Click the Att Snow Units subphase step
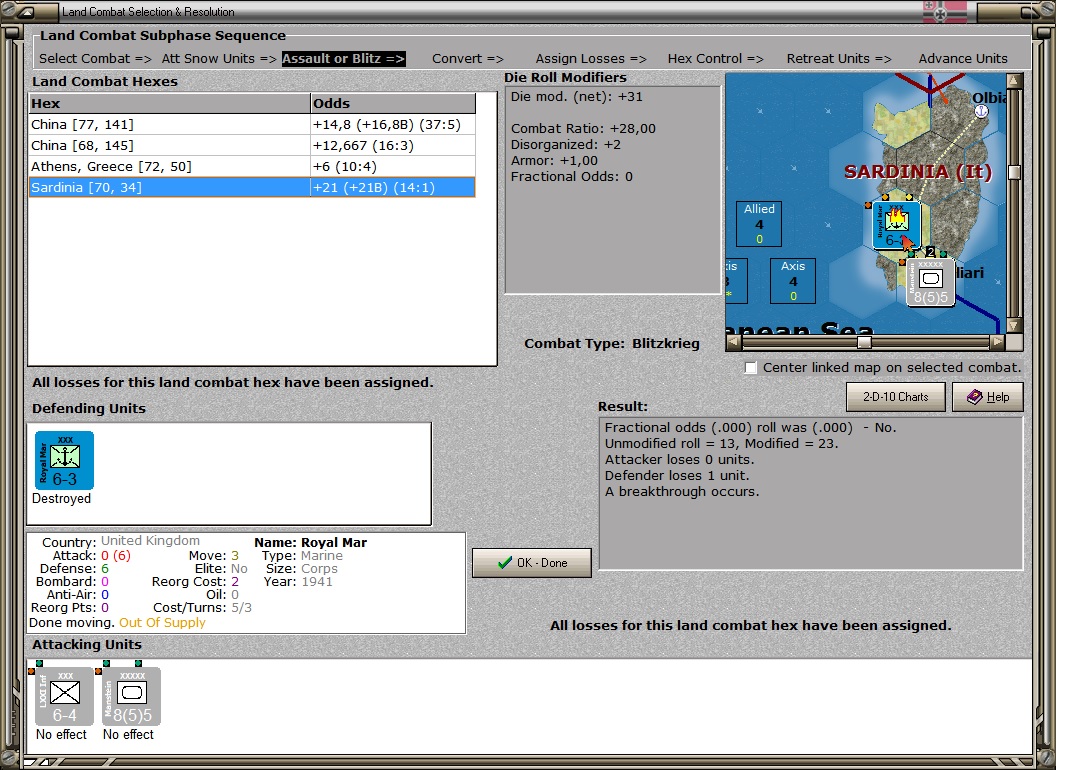Viewport: 1081px width, 770px height. (x=219, y=59)
